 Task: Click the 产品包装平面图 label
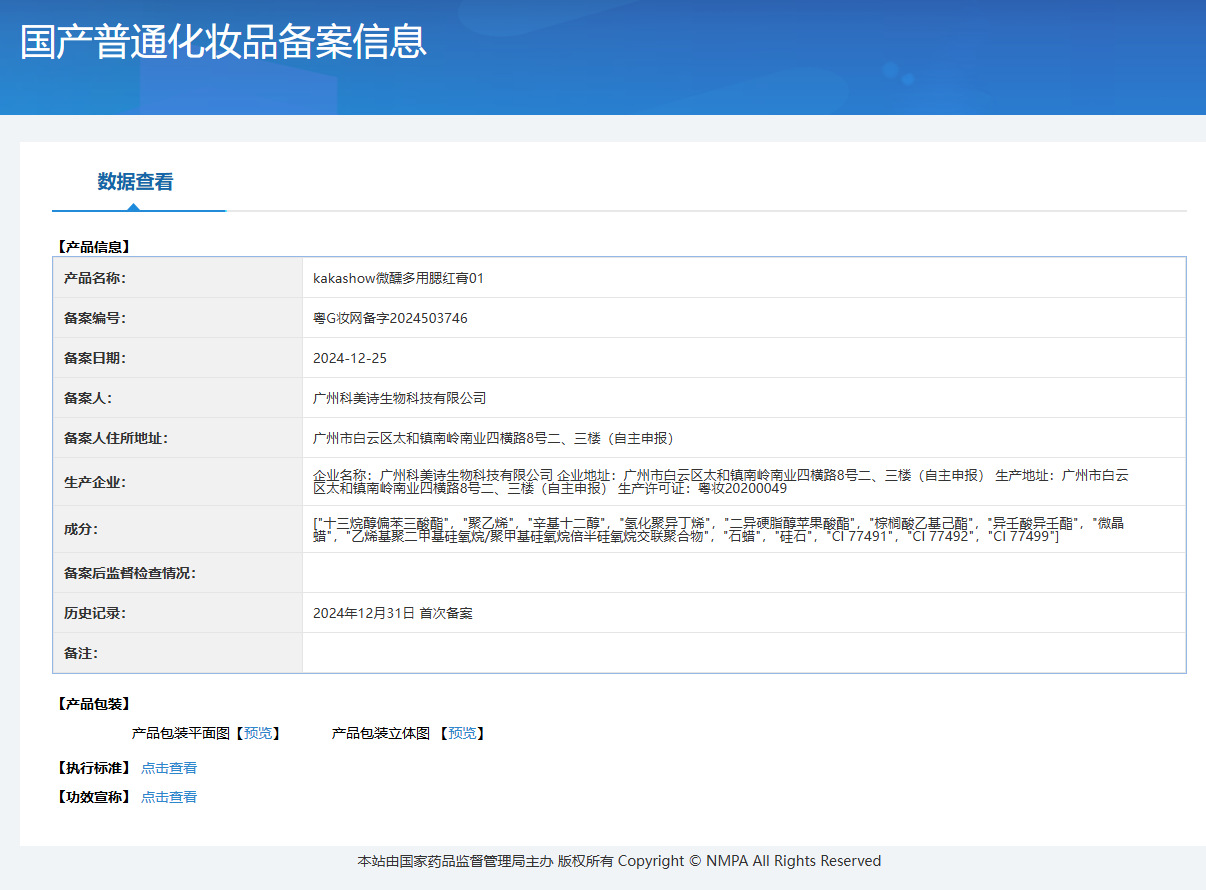coord(181,733)
